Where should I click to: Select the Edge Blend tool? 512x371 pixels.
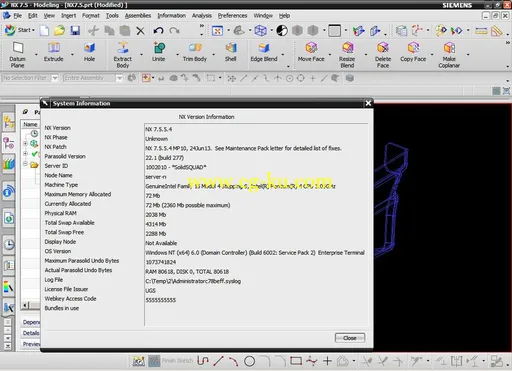click(x=264, y=52)
